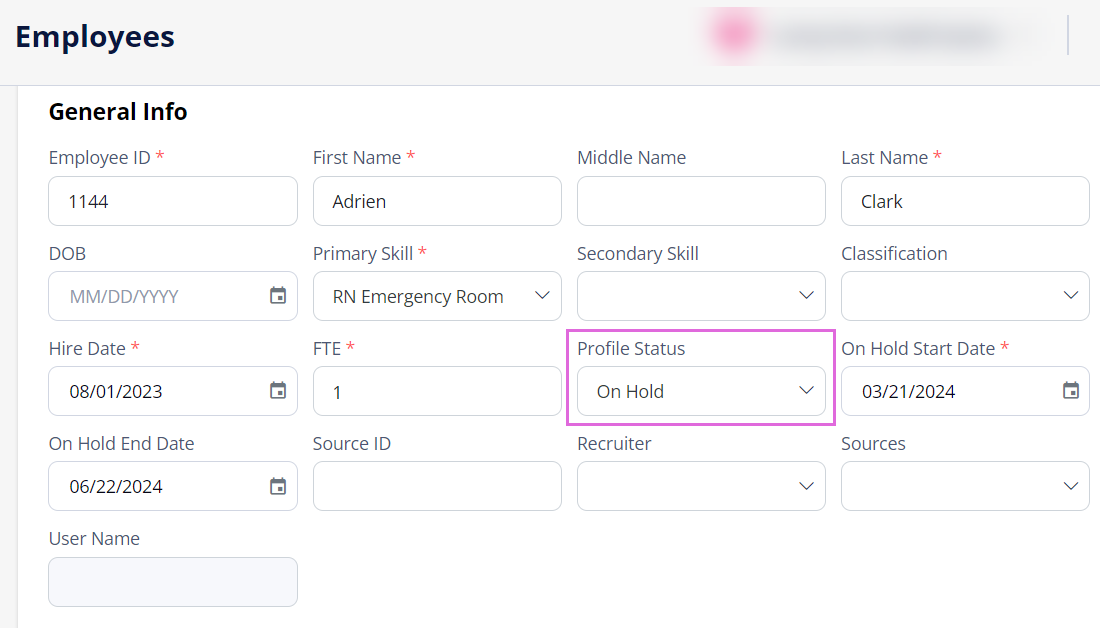Click the Last Name field containing Clark
Screen dimensions: 1100x628
[x=965, y=201]
